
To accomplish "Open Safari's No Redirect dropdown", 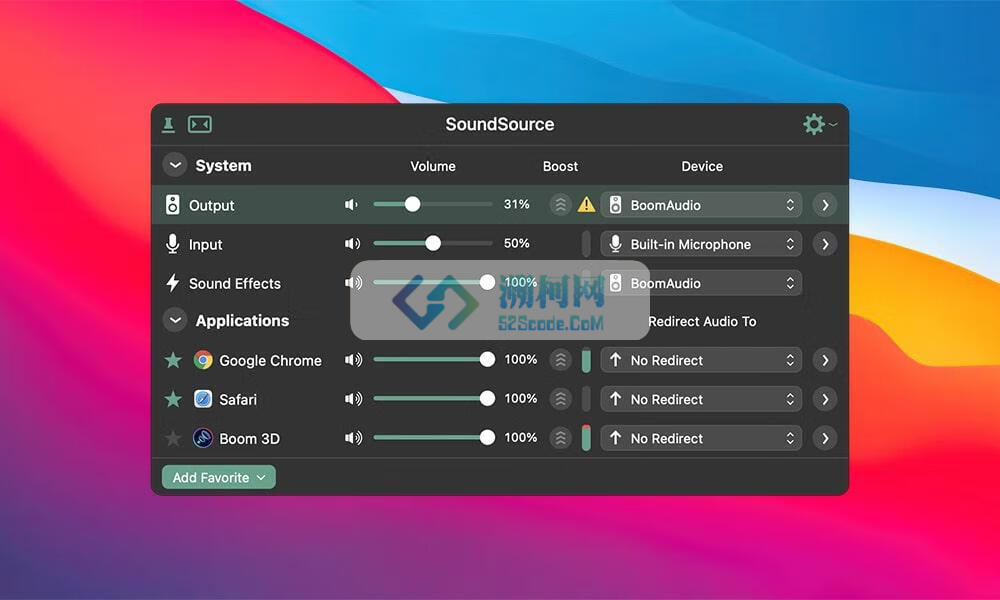I will [x=701, y=399].
